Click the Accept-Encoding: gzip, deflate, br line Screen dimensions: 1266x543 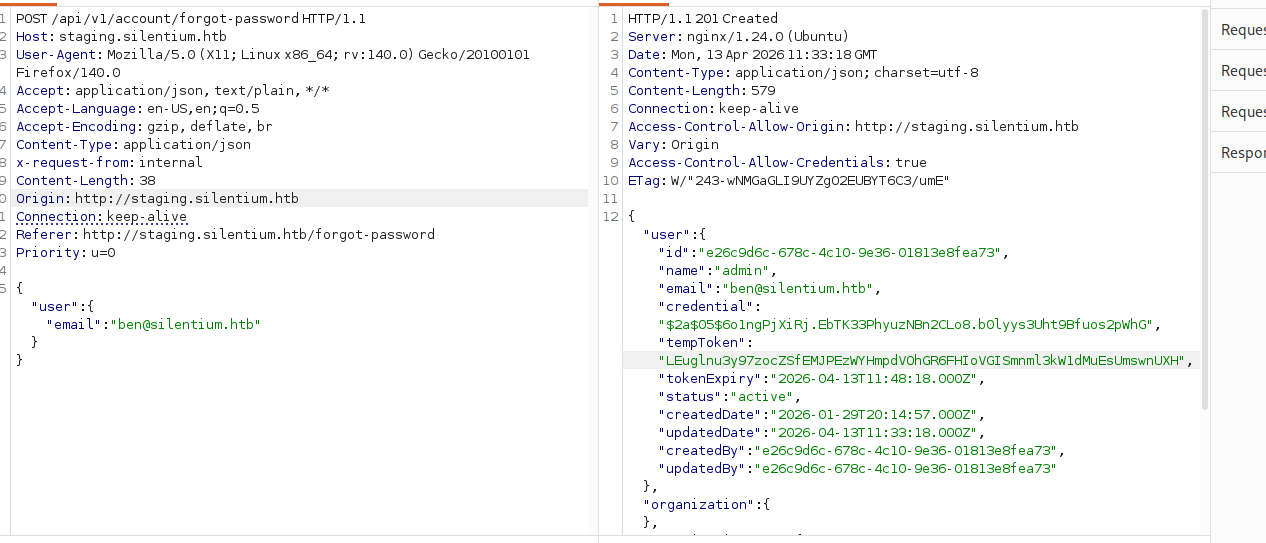(144, 127)
